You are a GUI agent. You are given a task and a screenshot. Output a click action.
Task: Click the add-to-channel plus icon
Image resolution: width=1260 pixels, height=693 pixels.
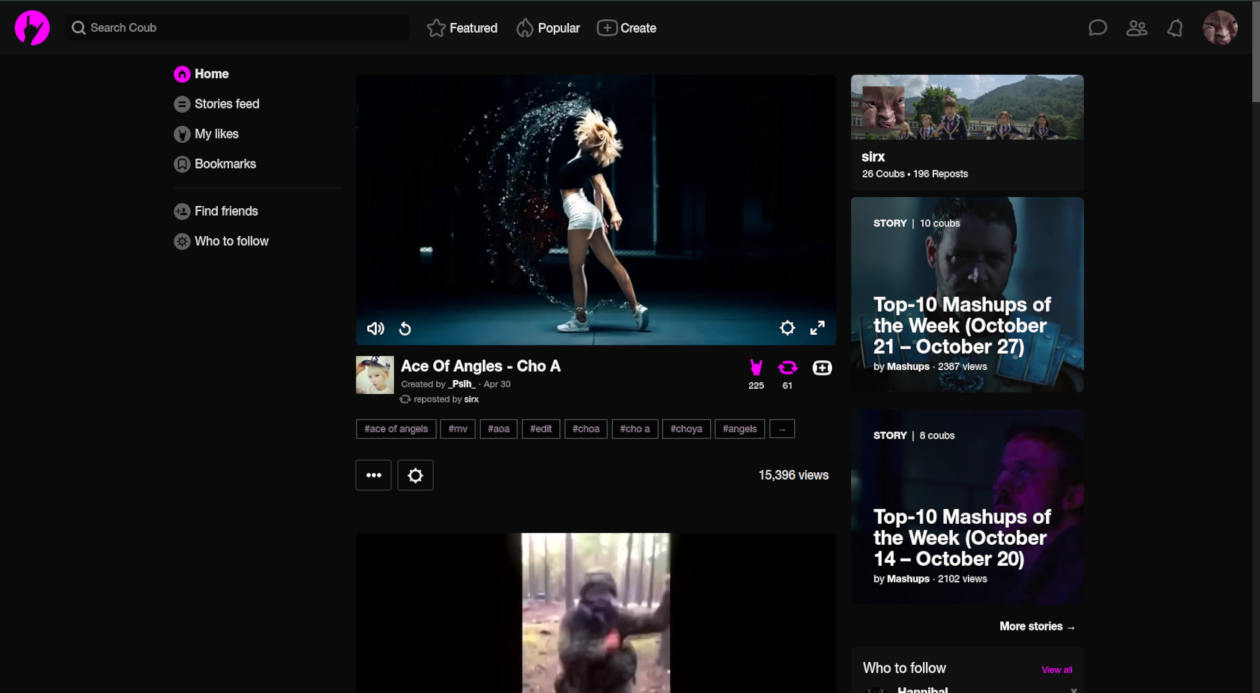pos(822,368)
